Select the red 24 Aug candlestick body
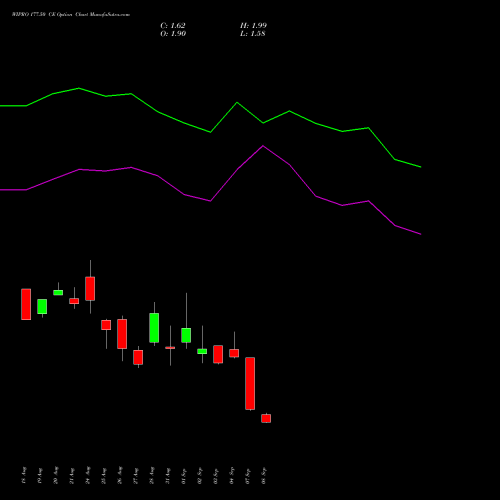Image resolution: width=500 pixels, height=500 pixels. pyautogui.click(x=90, y=289)
